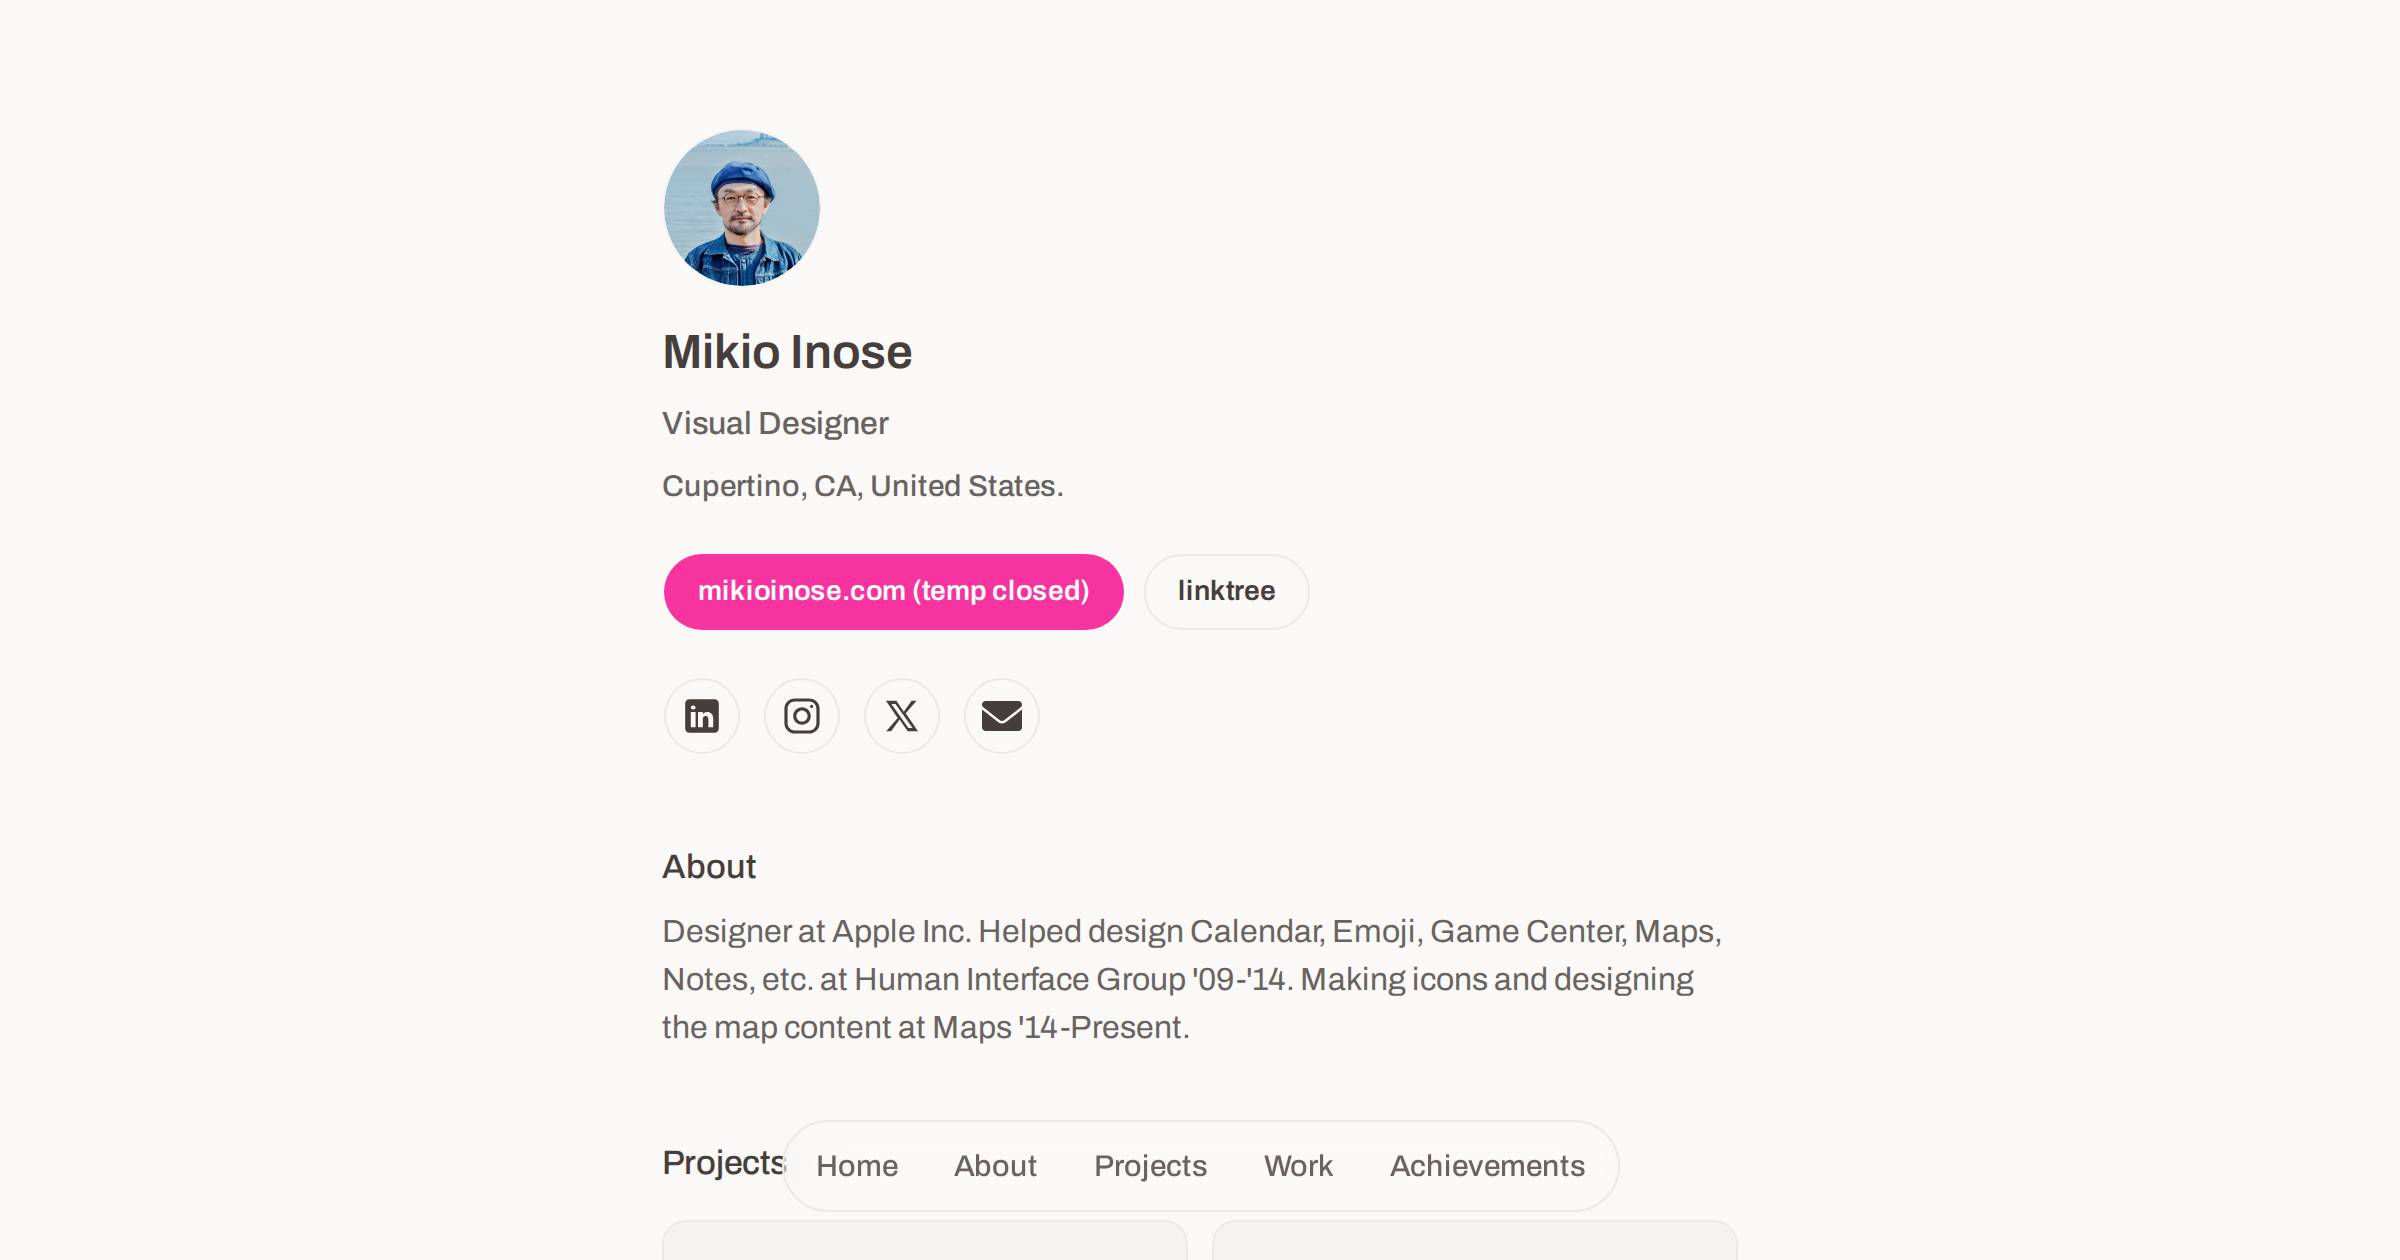The width and height of the screenshot is (2400, 1260).
Task: Click Mikio Inose's circular profile photo
Action: [742, 208]
